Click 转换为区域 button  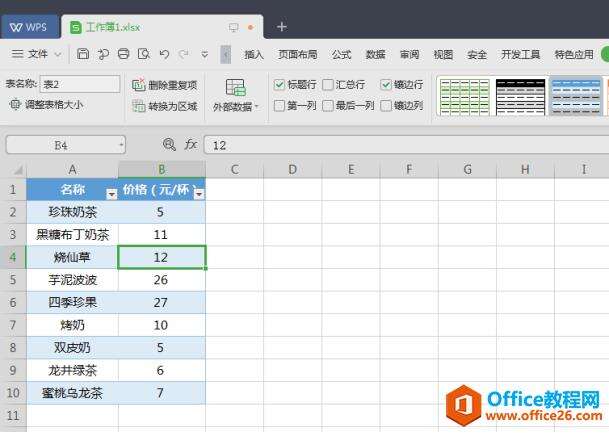point(165,106)
